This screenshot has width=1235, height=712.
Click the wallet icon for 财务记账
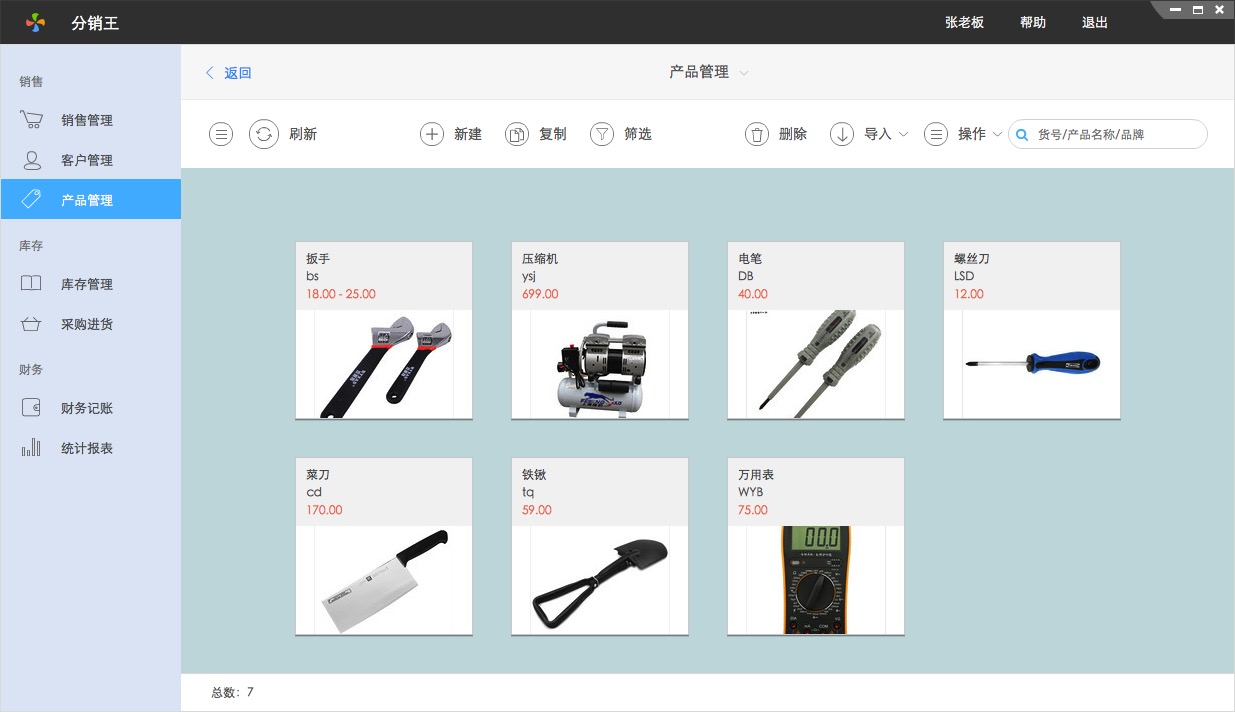[x=31, y=408]
